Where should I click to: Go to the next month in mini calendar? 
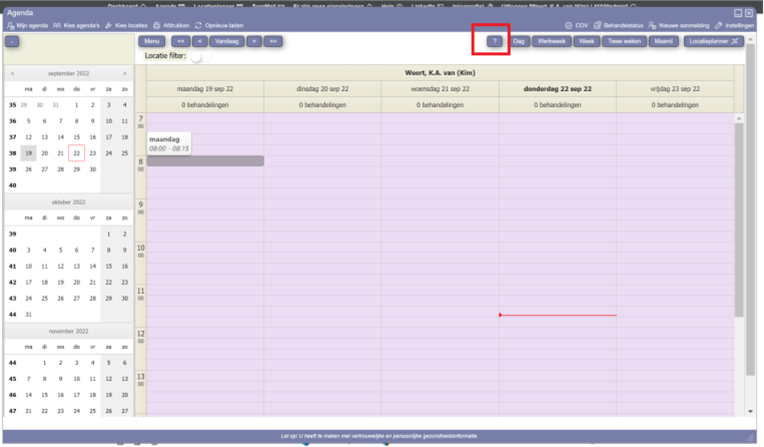tap(125, 74)
